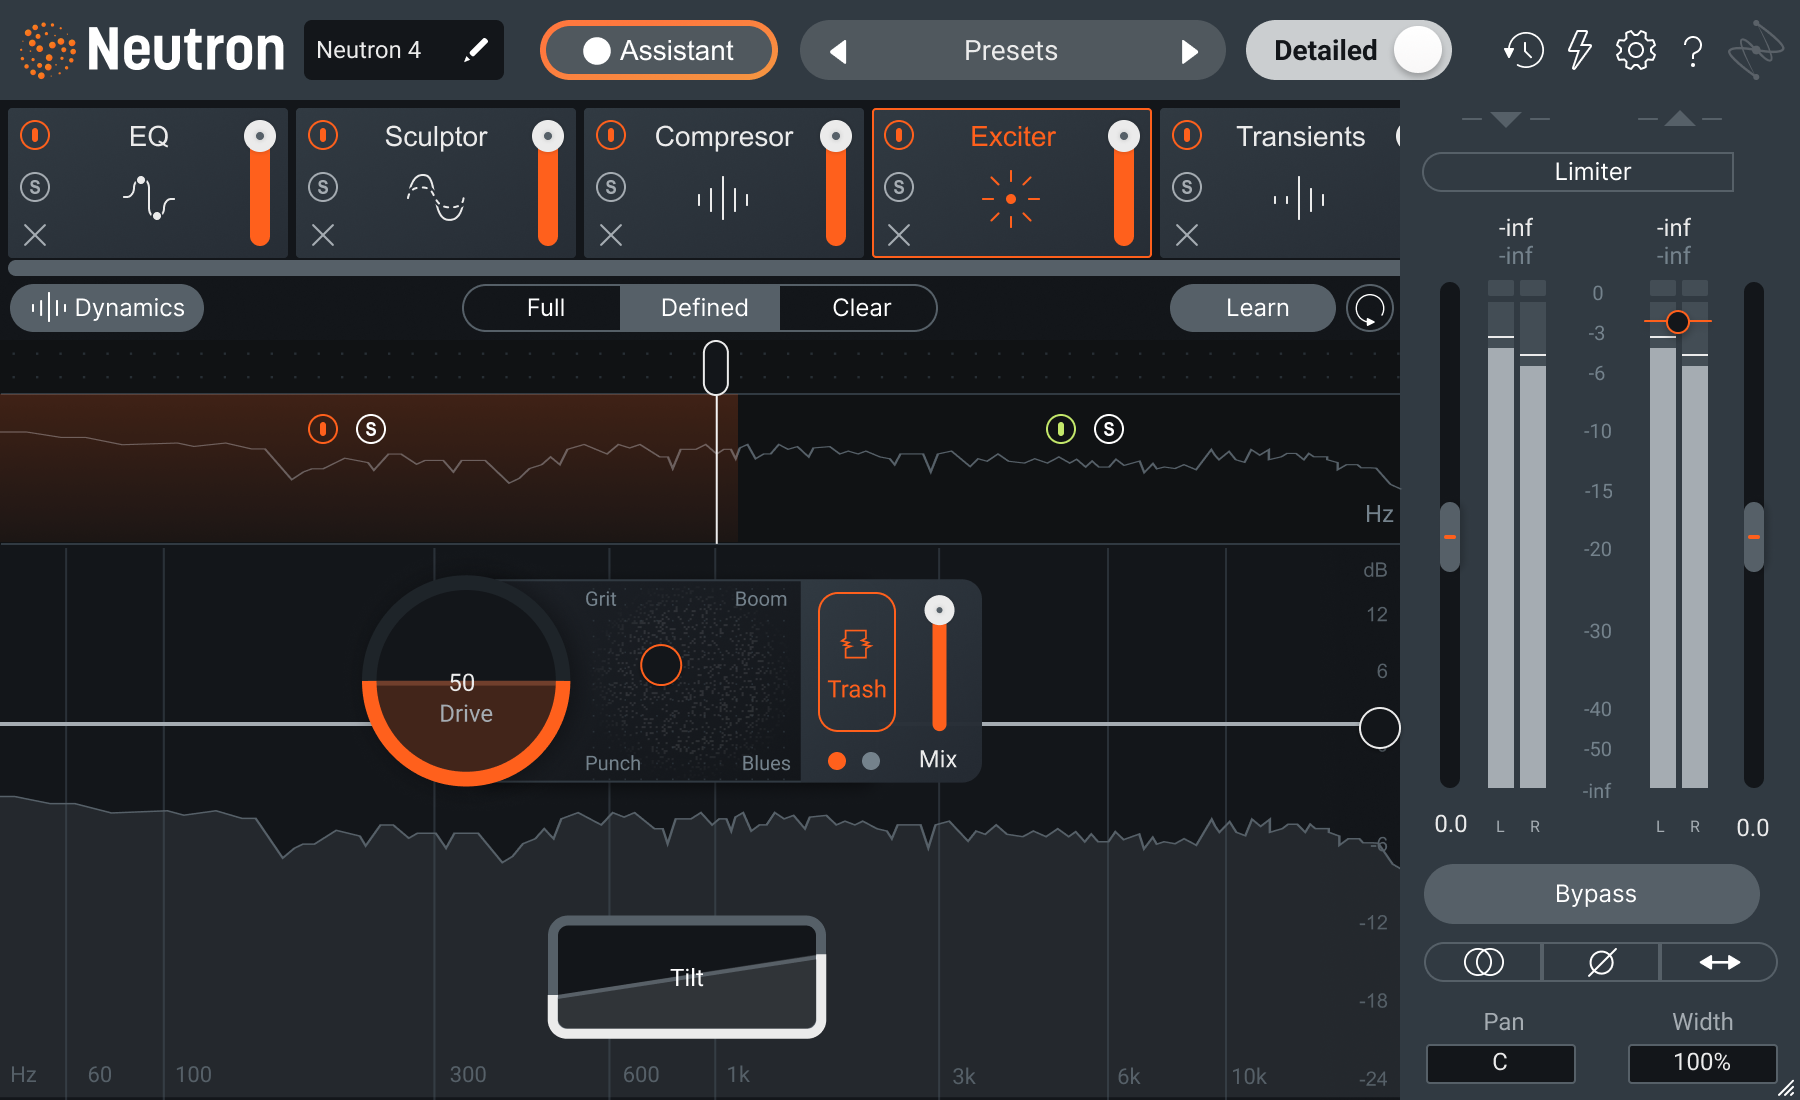The height and width of the screenshot is (1100, 1800).
Task: Solo the Transients module
Action: point(1187,187)
